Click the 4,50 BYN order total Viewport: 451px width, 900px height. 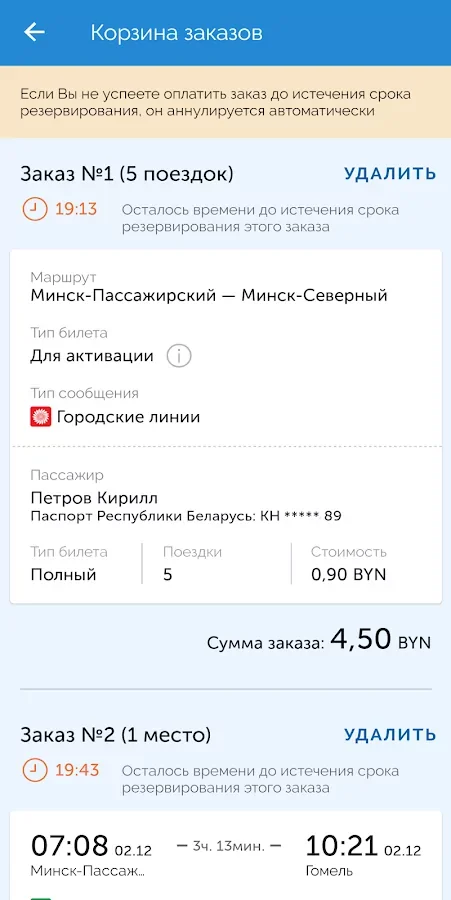(x=380, y=639)
